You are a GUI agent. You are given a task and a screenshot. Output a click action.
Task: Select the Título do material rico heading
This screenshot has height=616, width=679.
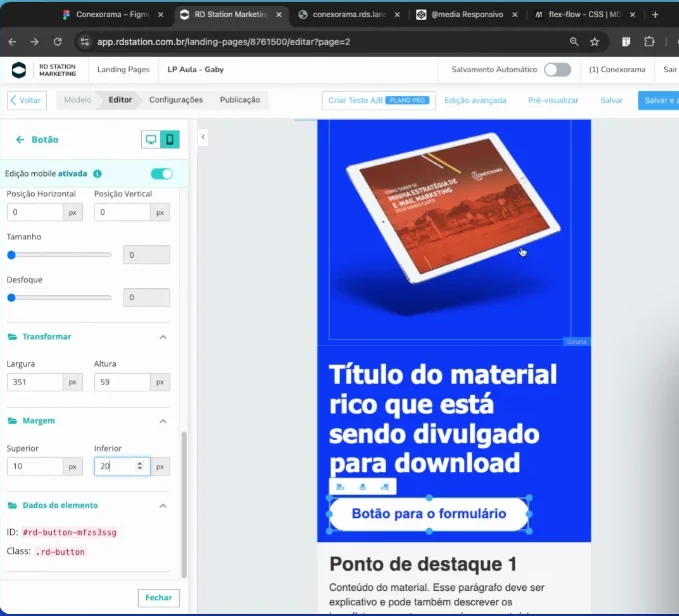[x=443, y=419]
